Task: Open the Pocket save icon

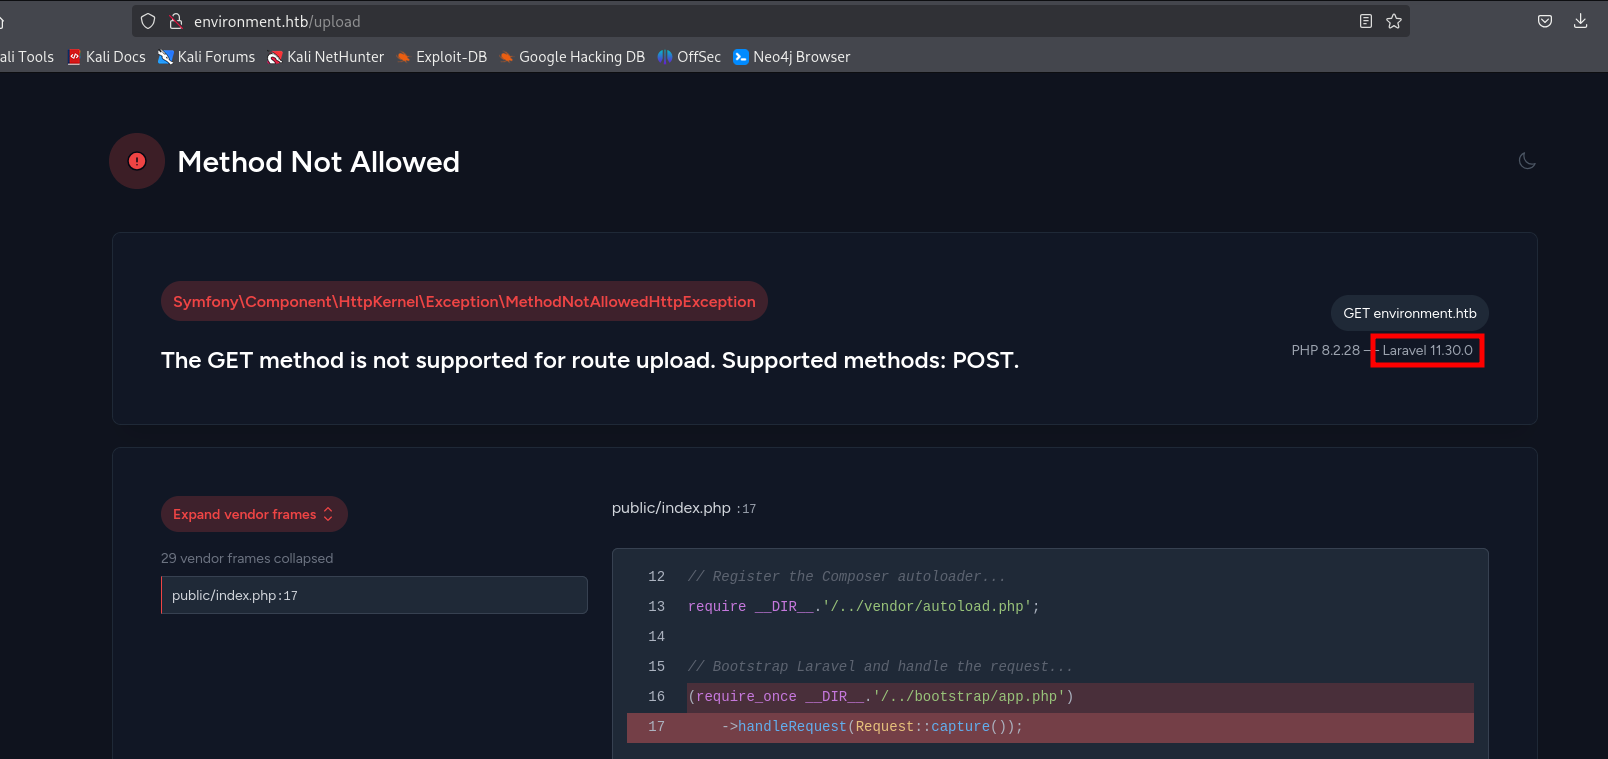Action: point(1545,21)
